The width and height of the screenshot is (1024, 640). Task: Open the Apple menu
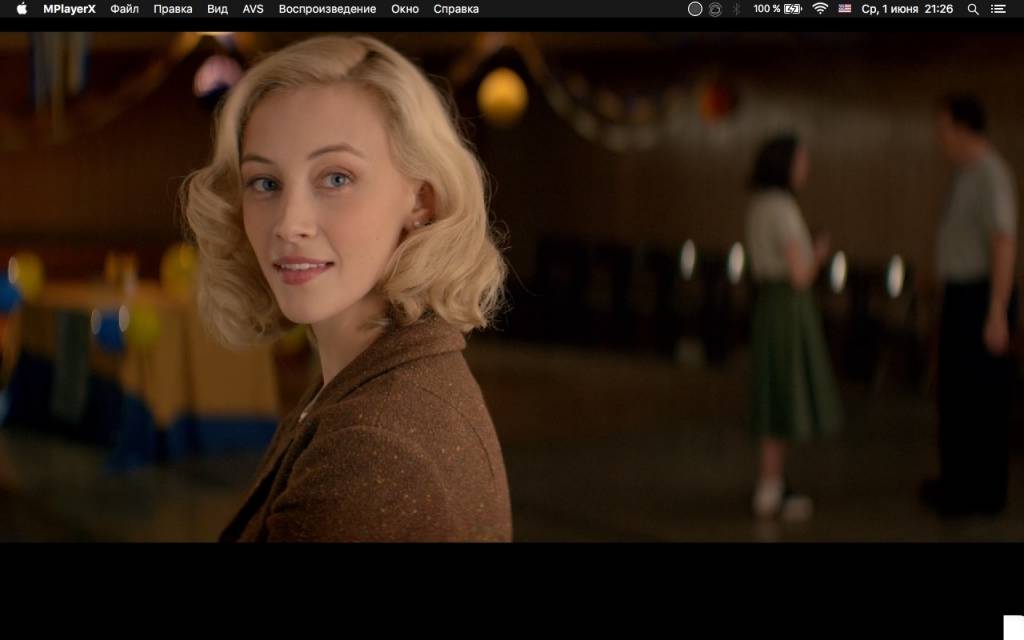pyautogui.click(x=22, y=8)
